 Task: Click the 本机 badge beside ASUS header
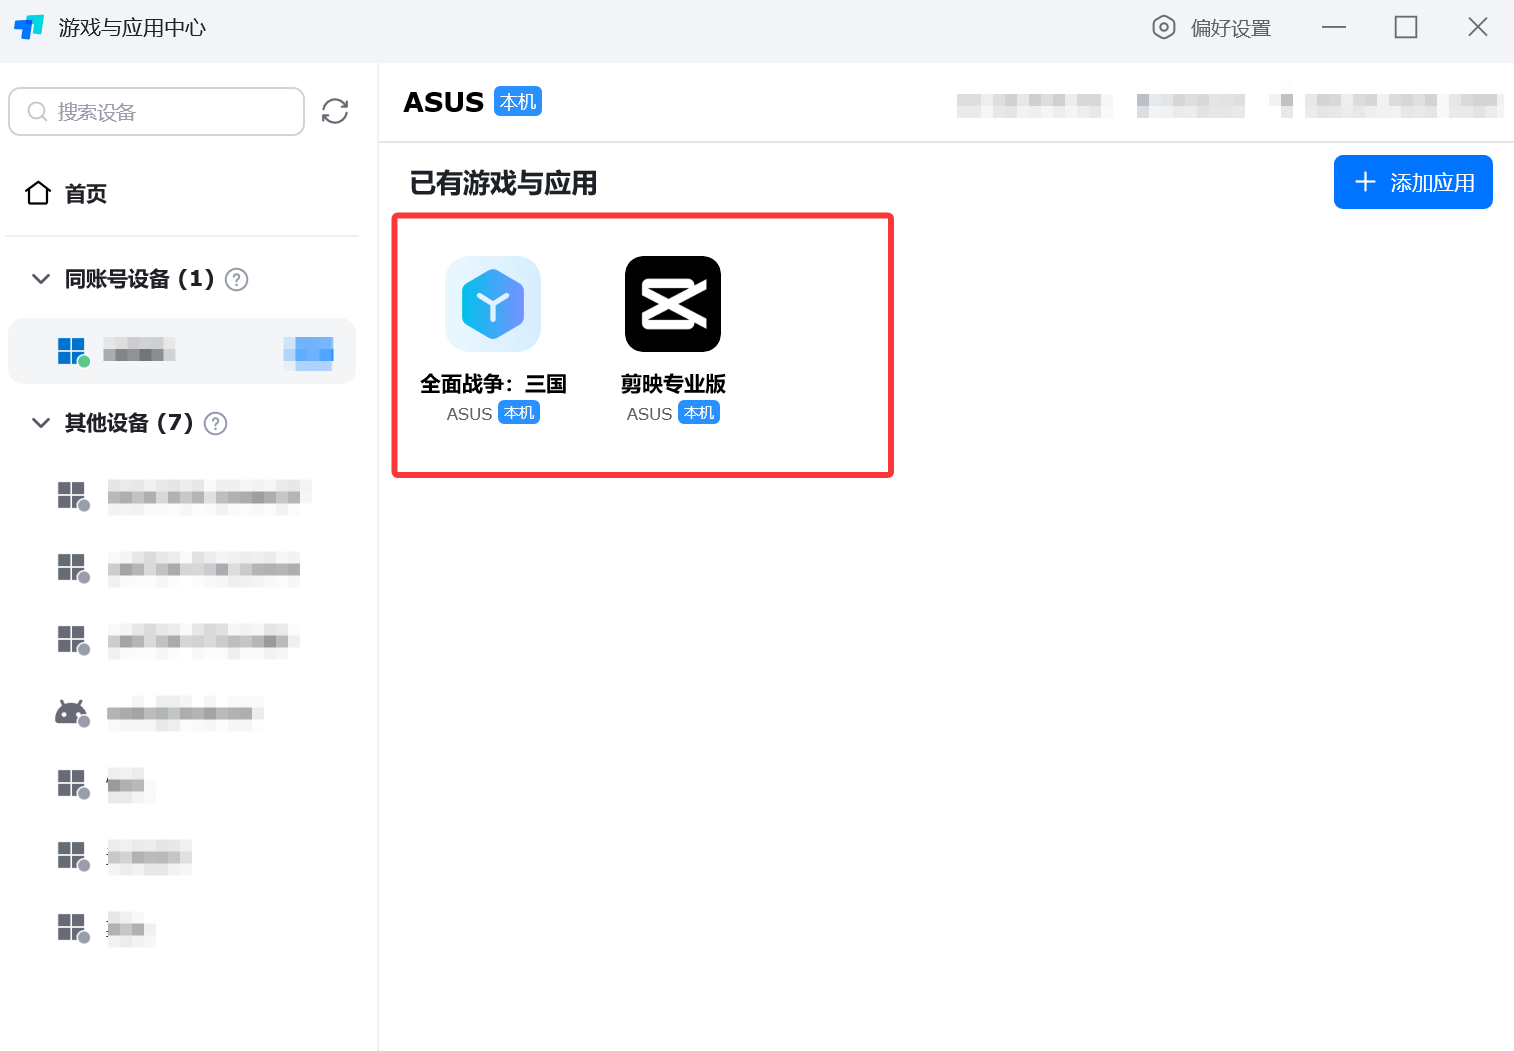[x=518, y=102]
